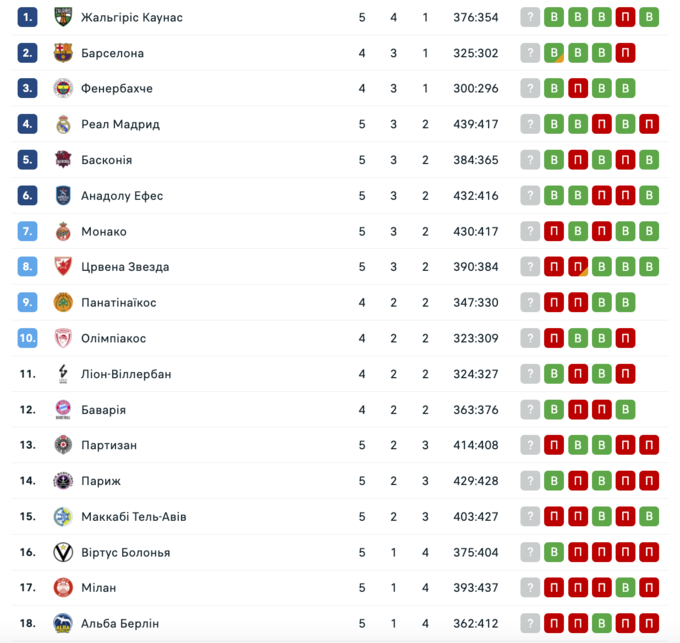Select the Віртус Болонья team name
The width and height of the screenshot is (680, 643).
click(x=126, y=552)
